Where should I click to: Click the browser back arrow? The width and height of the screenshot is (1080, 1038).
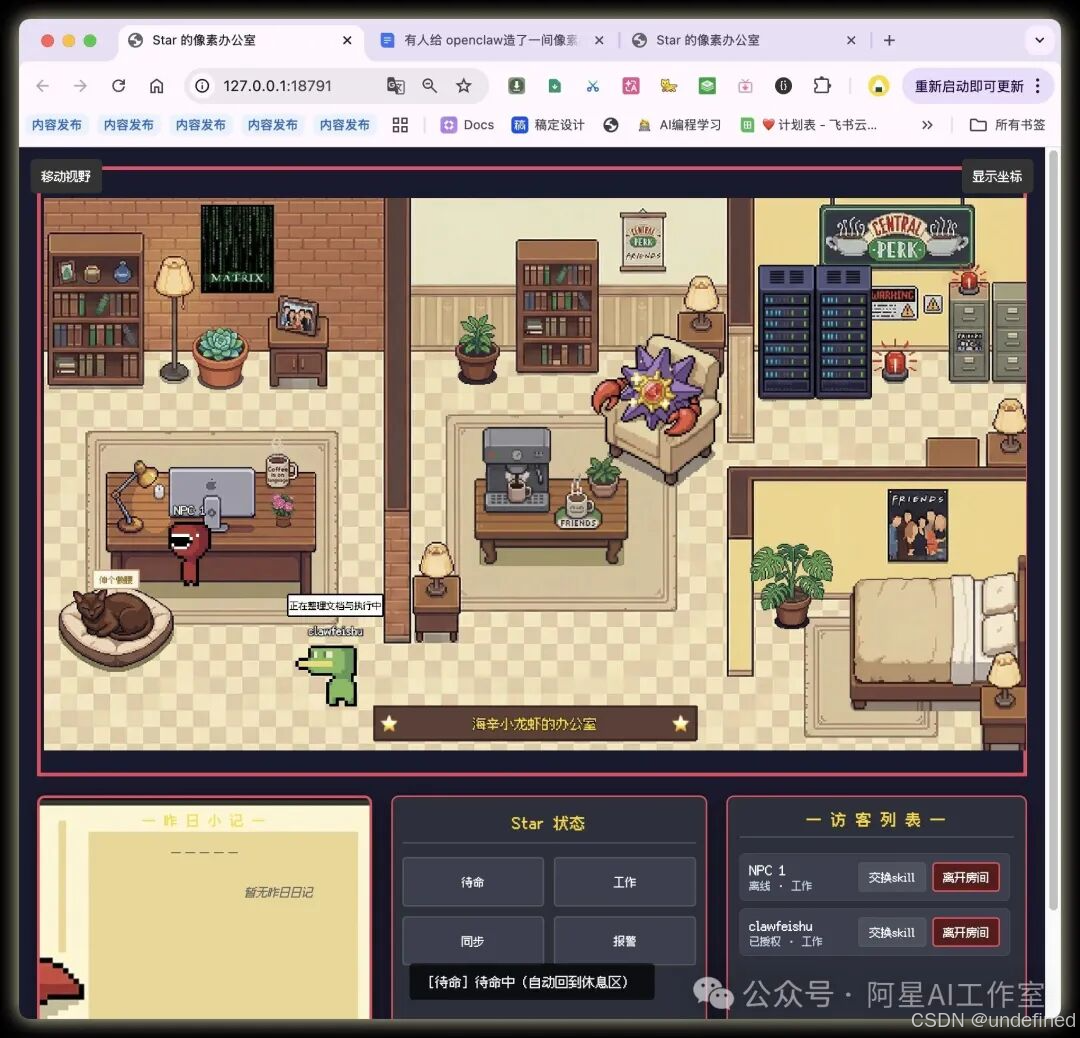coord(43,86)
